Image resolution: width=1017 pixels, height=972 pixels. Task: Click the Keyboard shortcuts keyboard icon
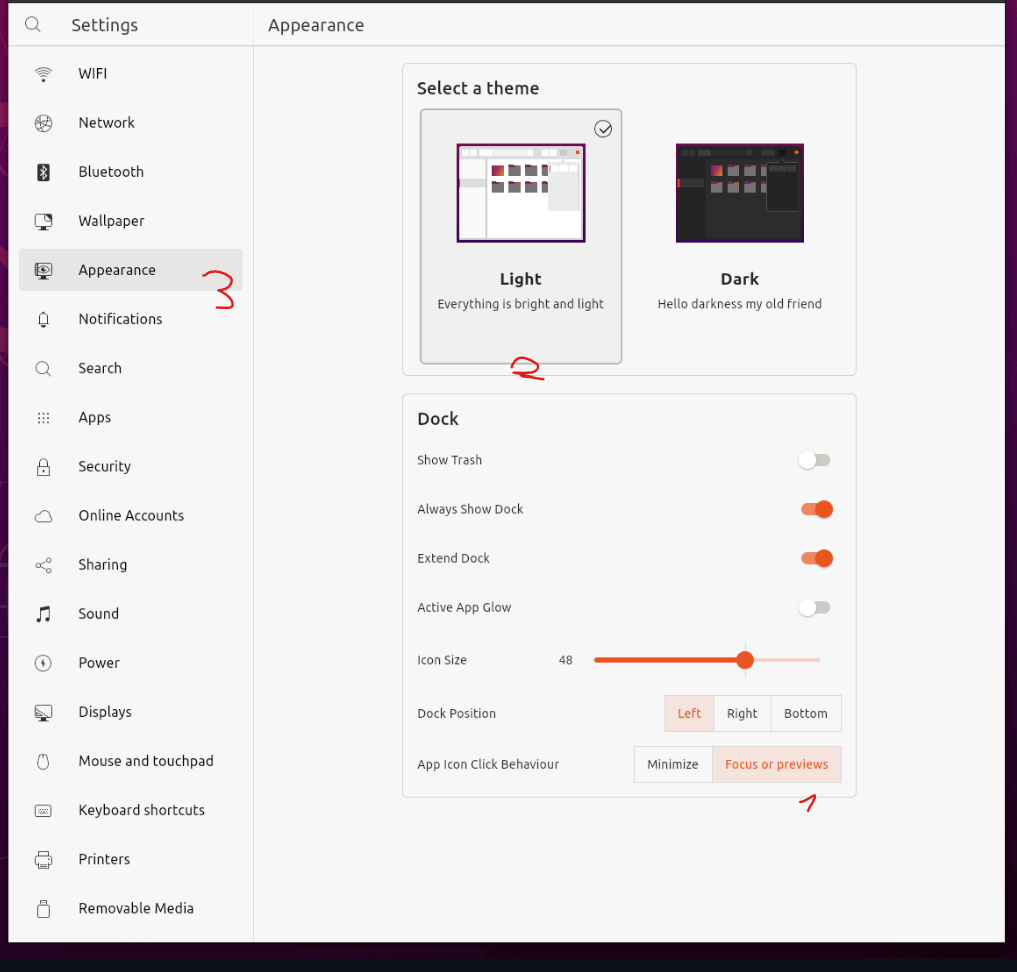tap(43, 811)
